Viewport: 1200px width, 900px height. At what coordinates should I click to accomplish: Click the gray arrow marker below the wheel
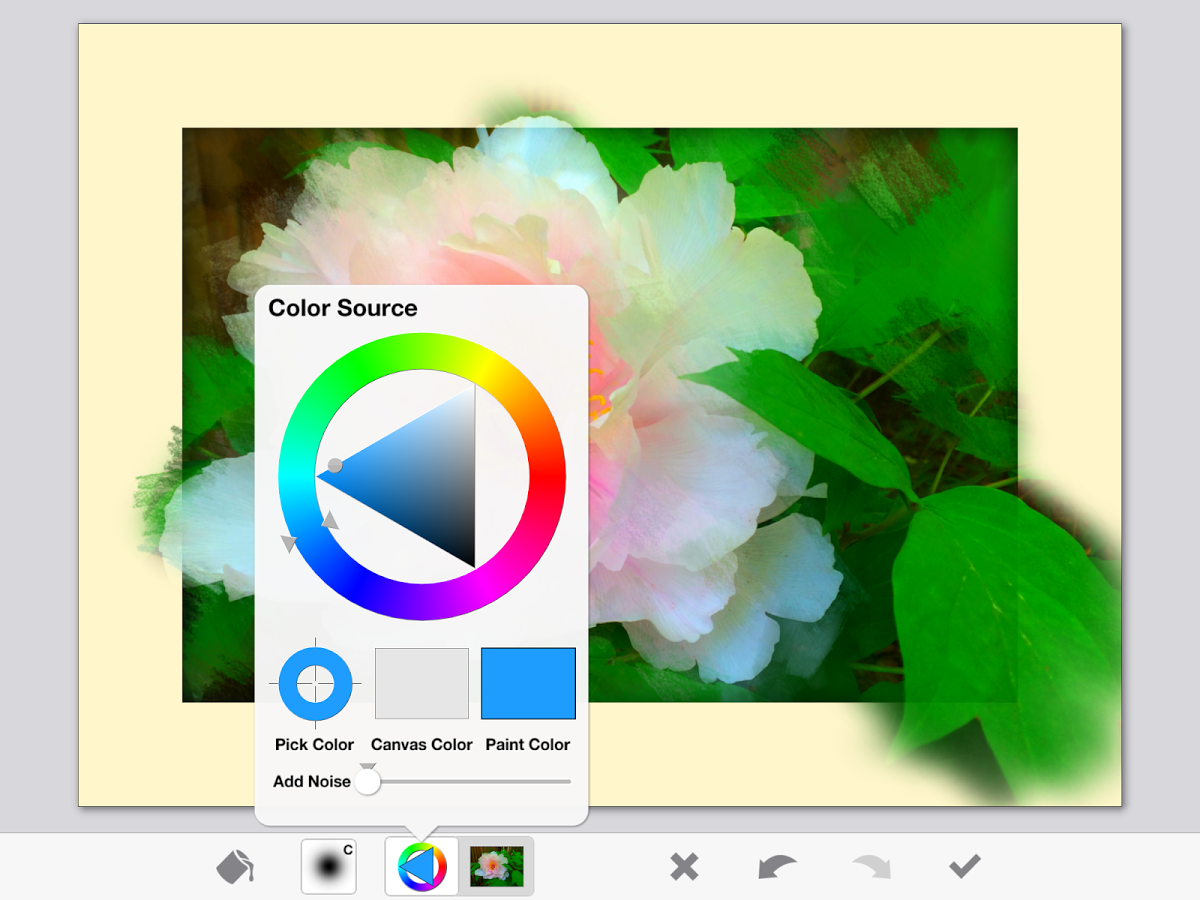tap(289, 541)
